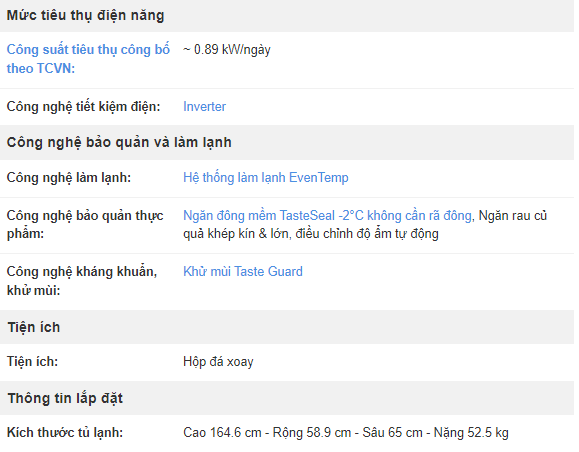The image size is (579, 452).
Task: Select 'Mức tiêu thụ điện năng' section header
Action: pyautogui.click(x=85, y=16)
